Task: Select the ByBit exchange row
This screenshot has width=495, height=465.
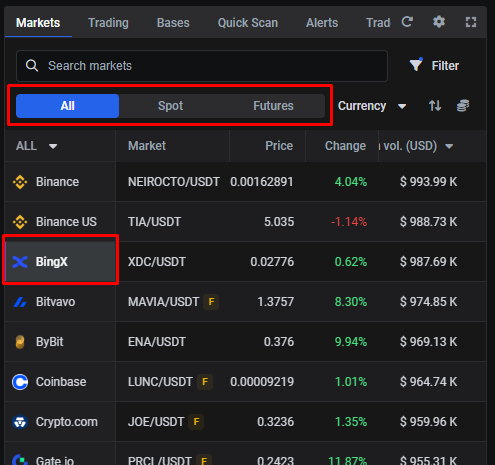Action: [60, 342]
